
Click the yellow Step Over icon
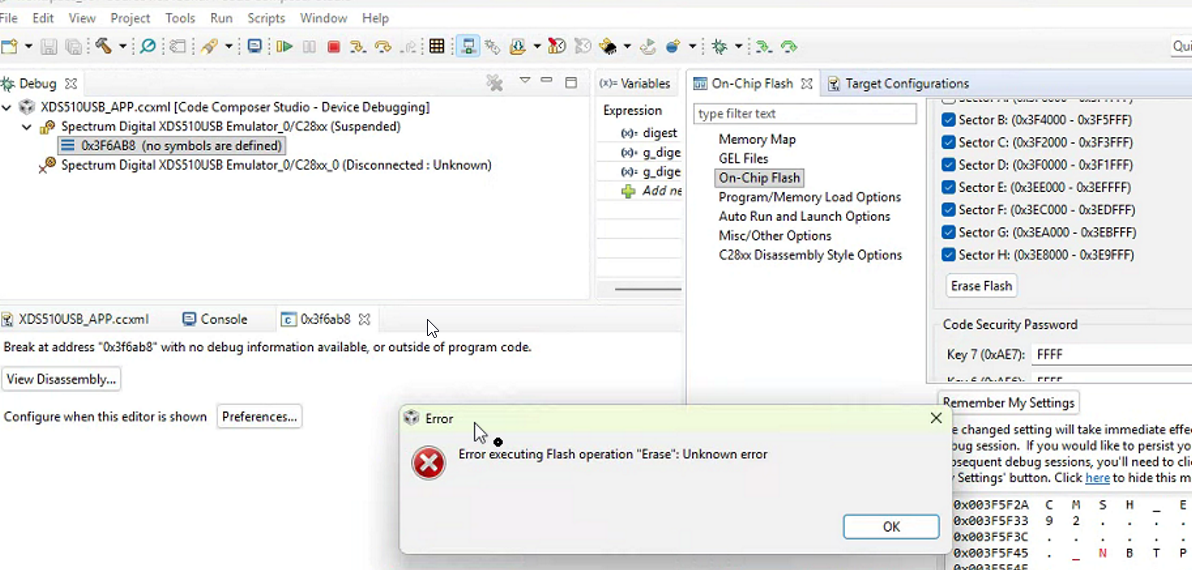point(383,47)
